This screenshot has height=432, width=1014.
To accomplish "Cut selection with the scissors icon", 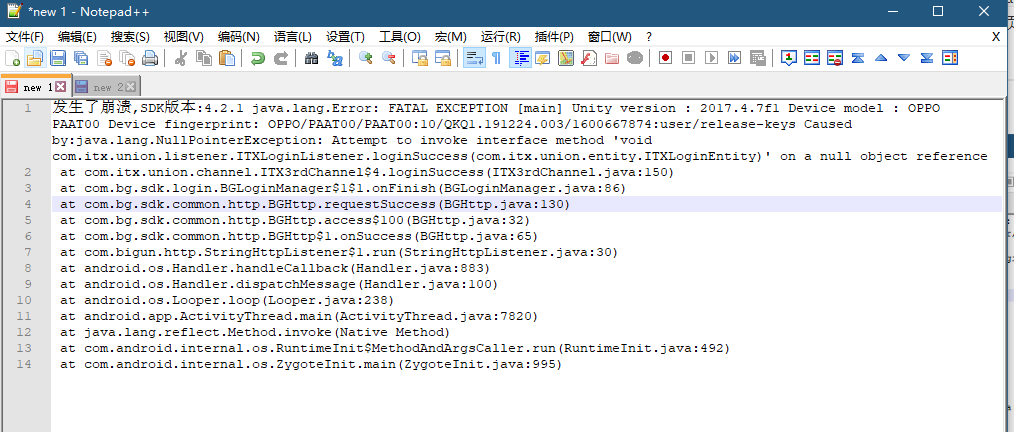I will 180,58.
